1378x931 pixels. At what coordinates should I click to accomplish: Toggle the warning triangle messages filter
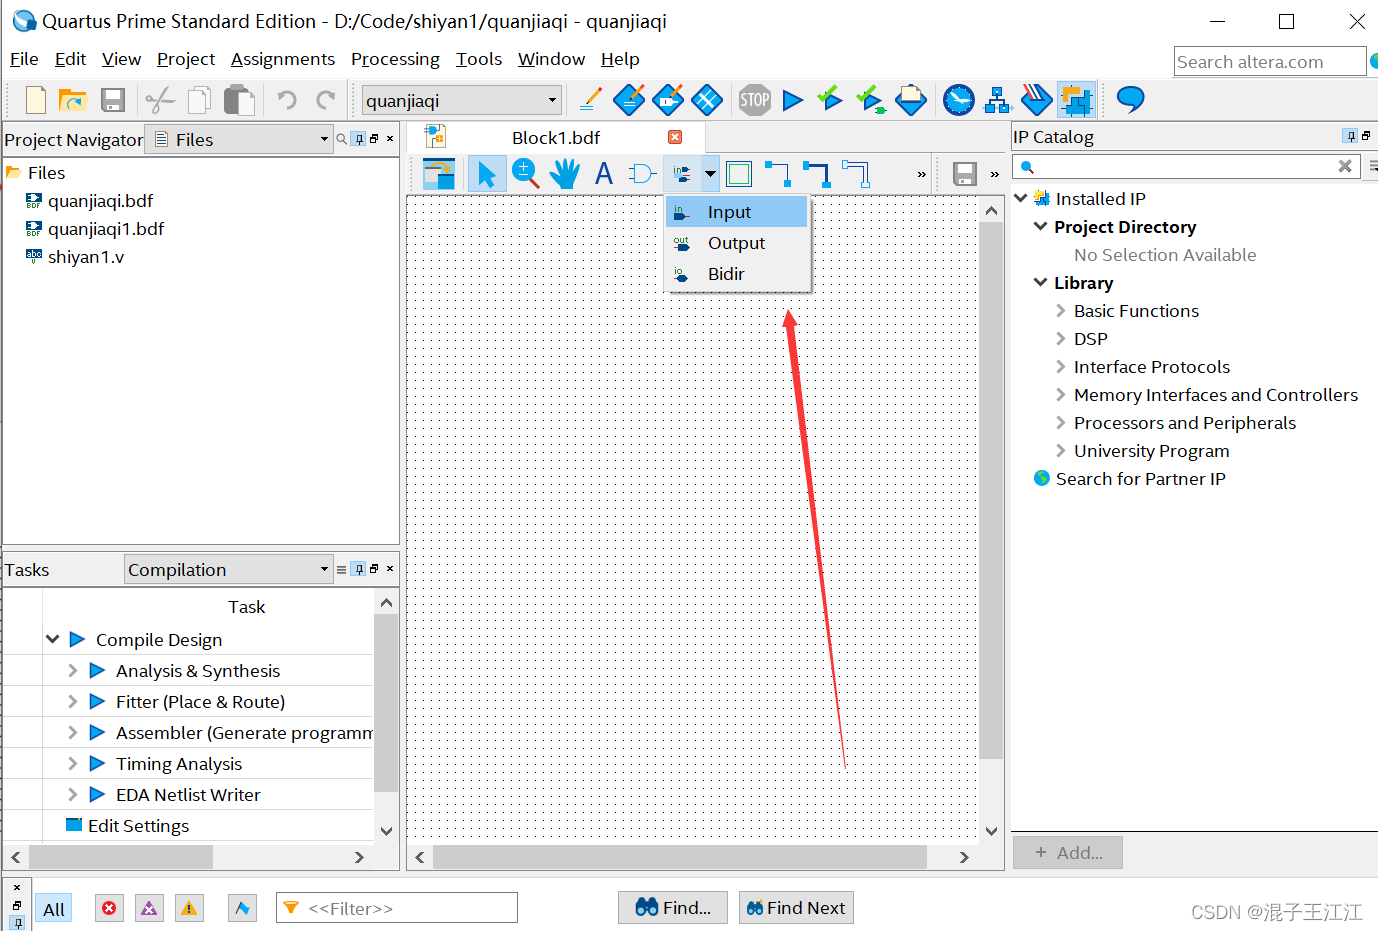tap(189, 908)
